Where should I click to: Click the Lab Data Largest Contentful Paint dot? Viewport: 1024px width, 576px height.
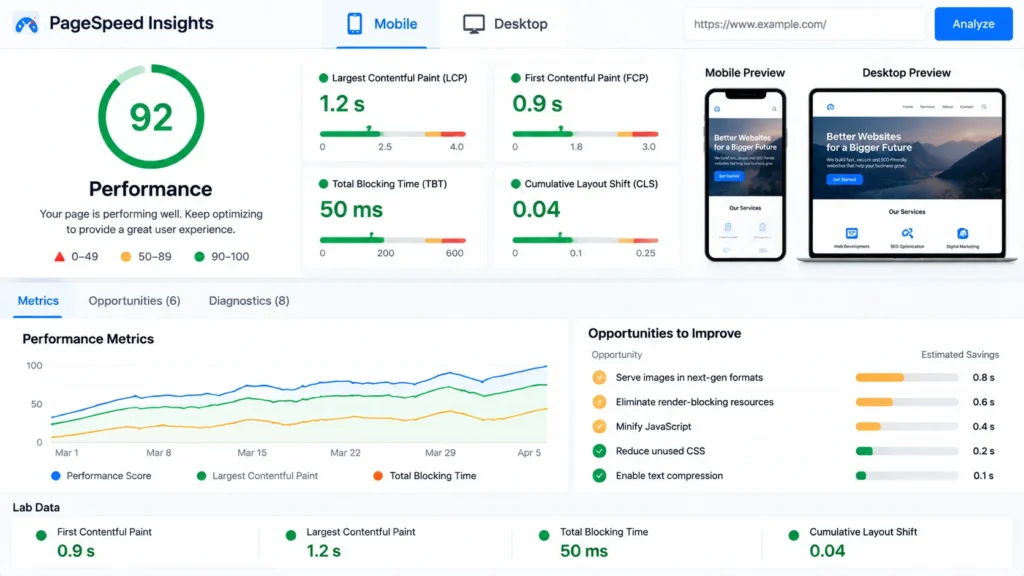point(291,536)
